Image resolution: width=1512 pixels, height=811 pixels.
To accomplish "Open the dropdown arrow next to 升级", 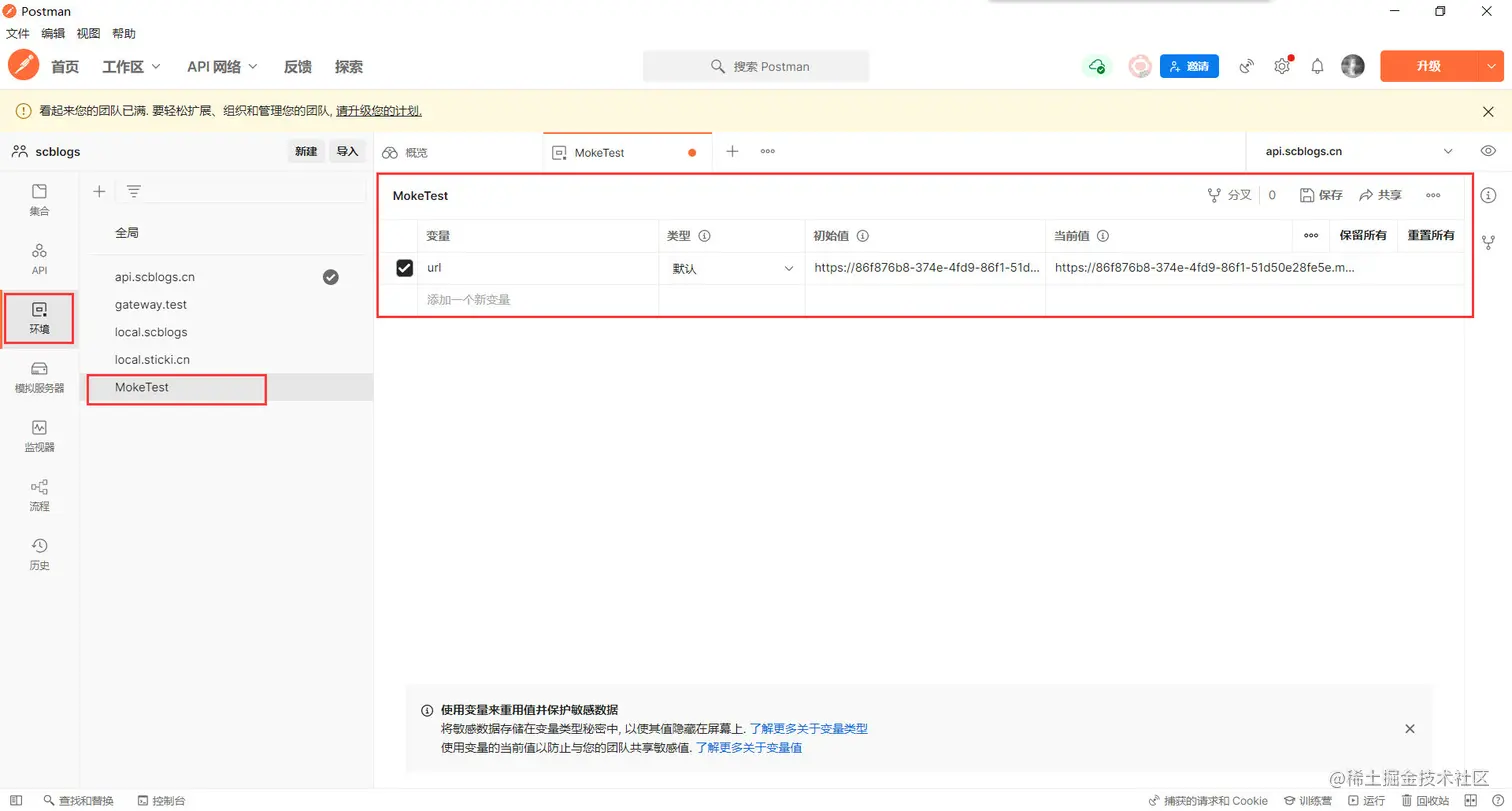I will [x=1491, y=66].
